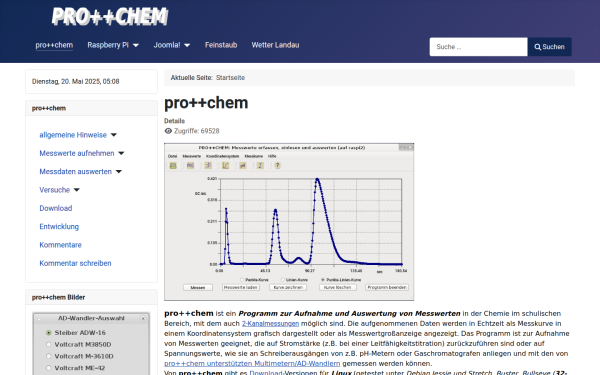Open the Download sidebar link
This screenshot has height=375, width=600.
coord(56,208)
